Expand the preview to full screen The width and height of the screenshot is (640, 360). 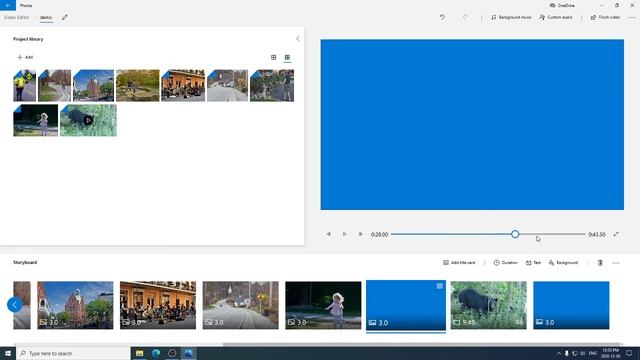click(x=616, y=234)
